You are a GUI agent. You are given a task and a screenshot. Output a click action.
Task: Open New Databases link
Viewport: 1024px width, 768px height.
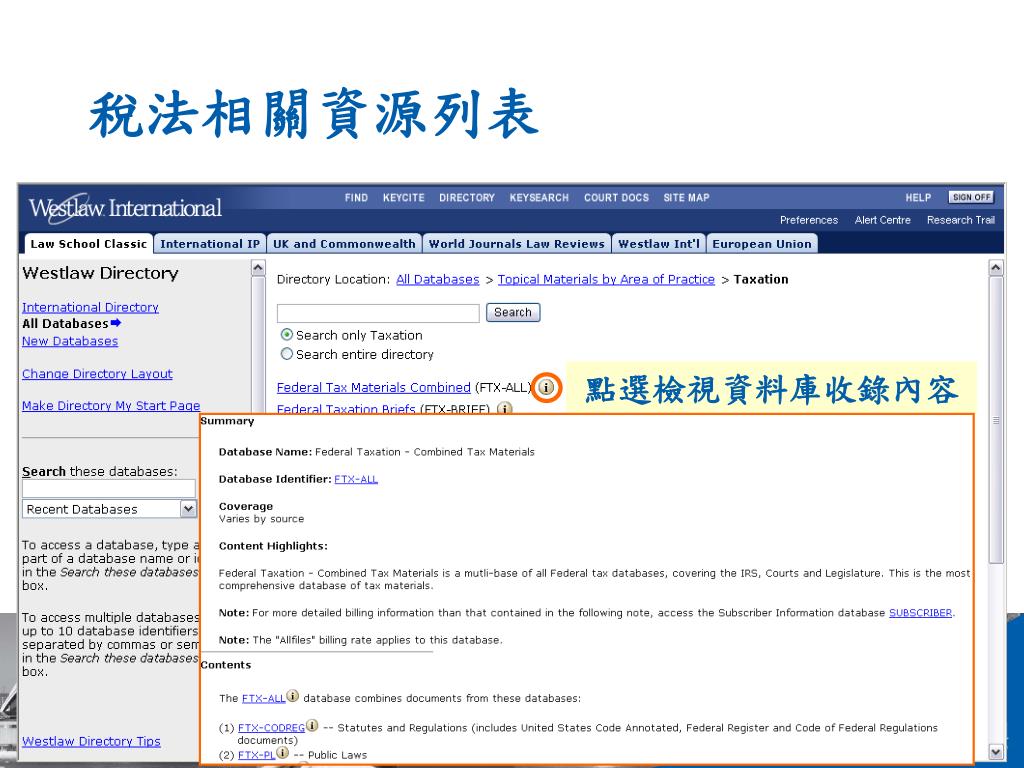70,341
